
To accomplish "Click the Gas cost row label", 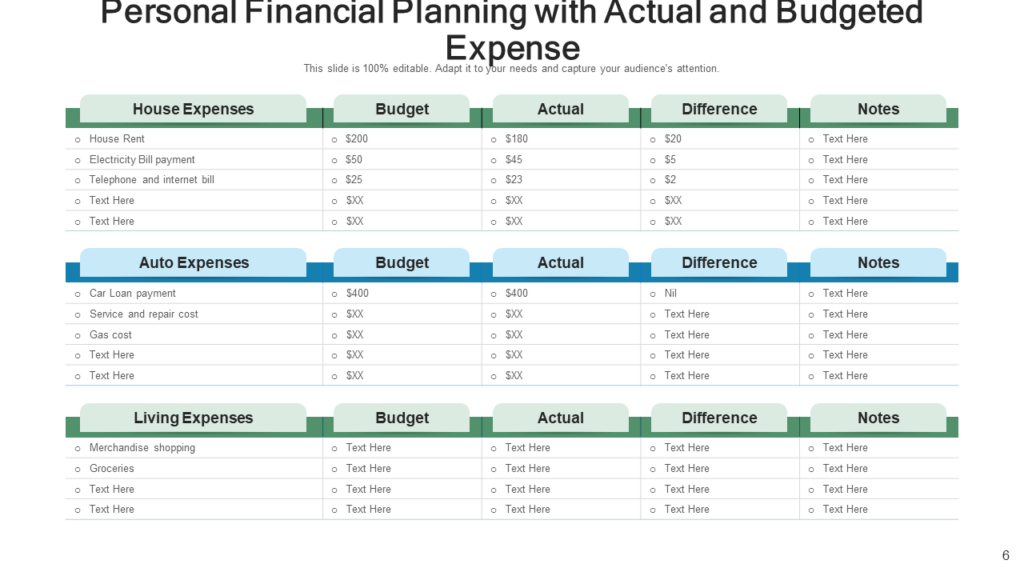I will pos(110,335).
